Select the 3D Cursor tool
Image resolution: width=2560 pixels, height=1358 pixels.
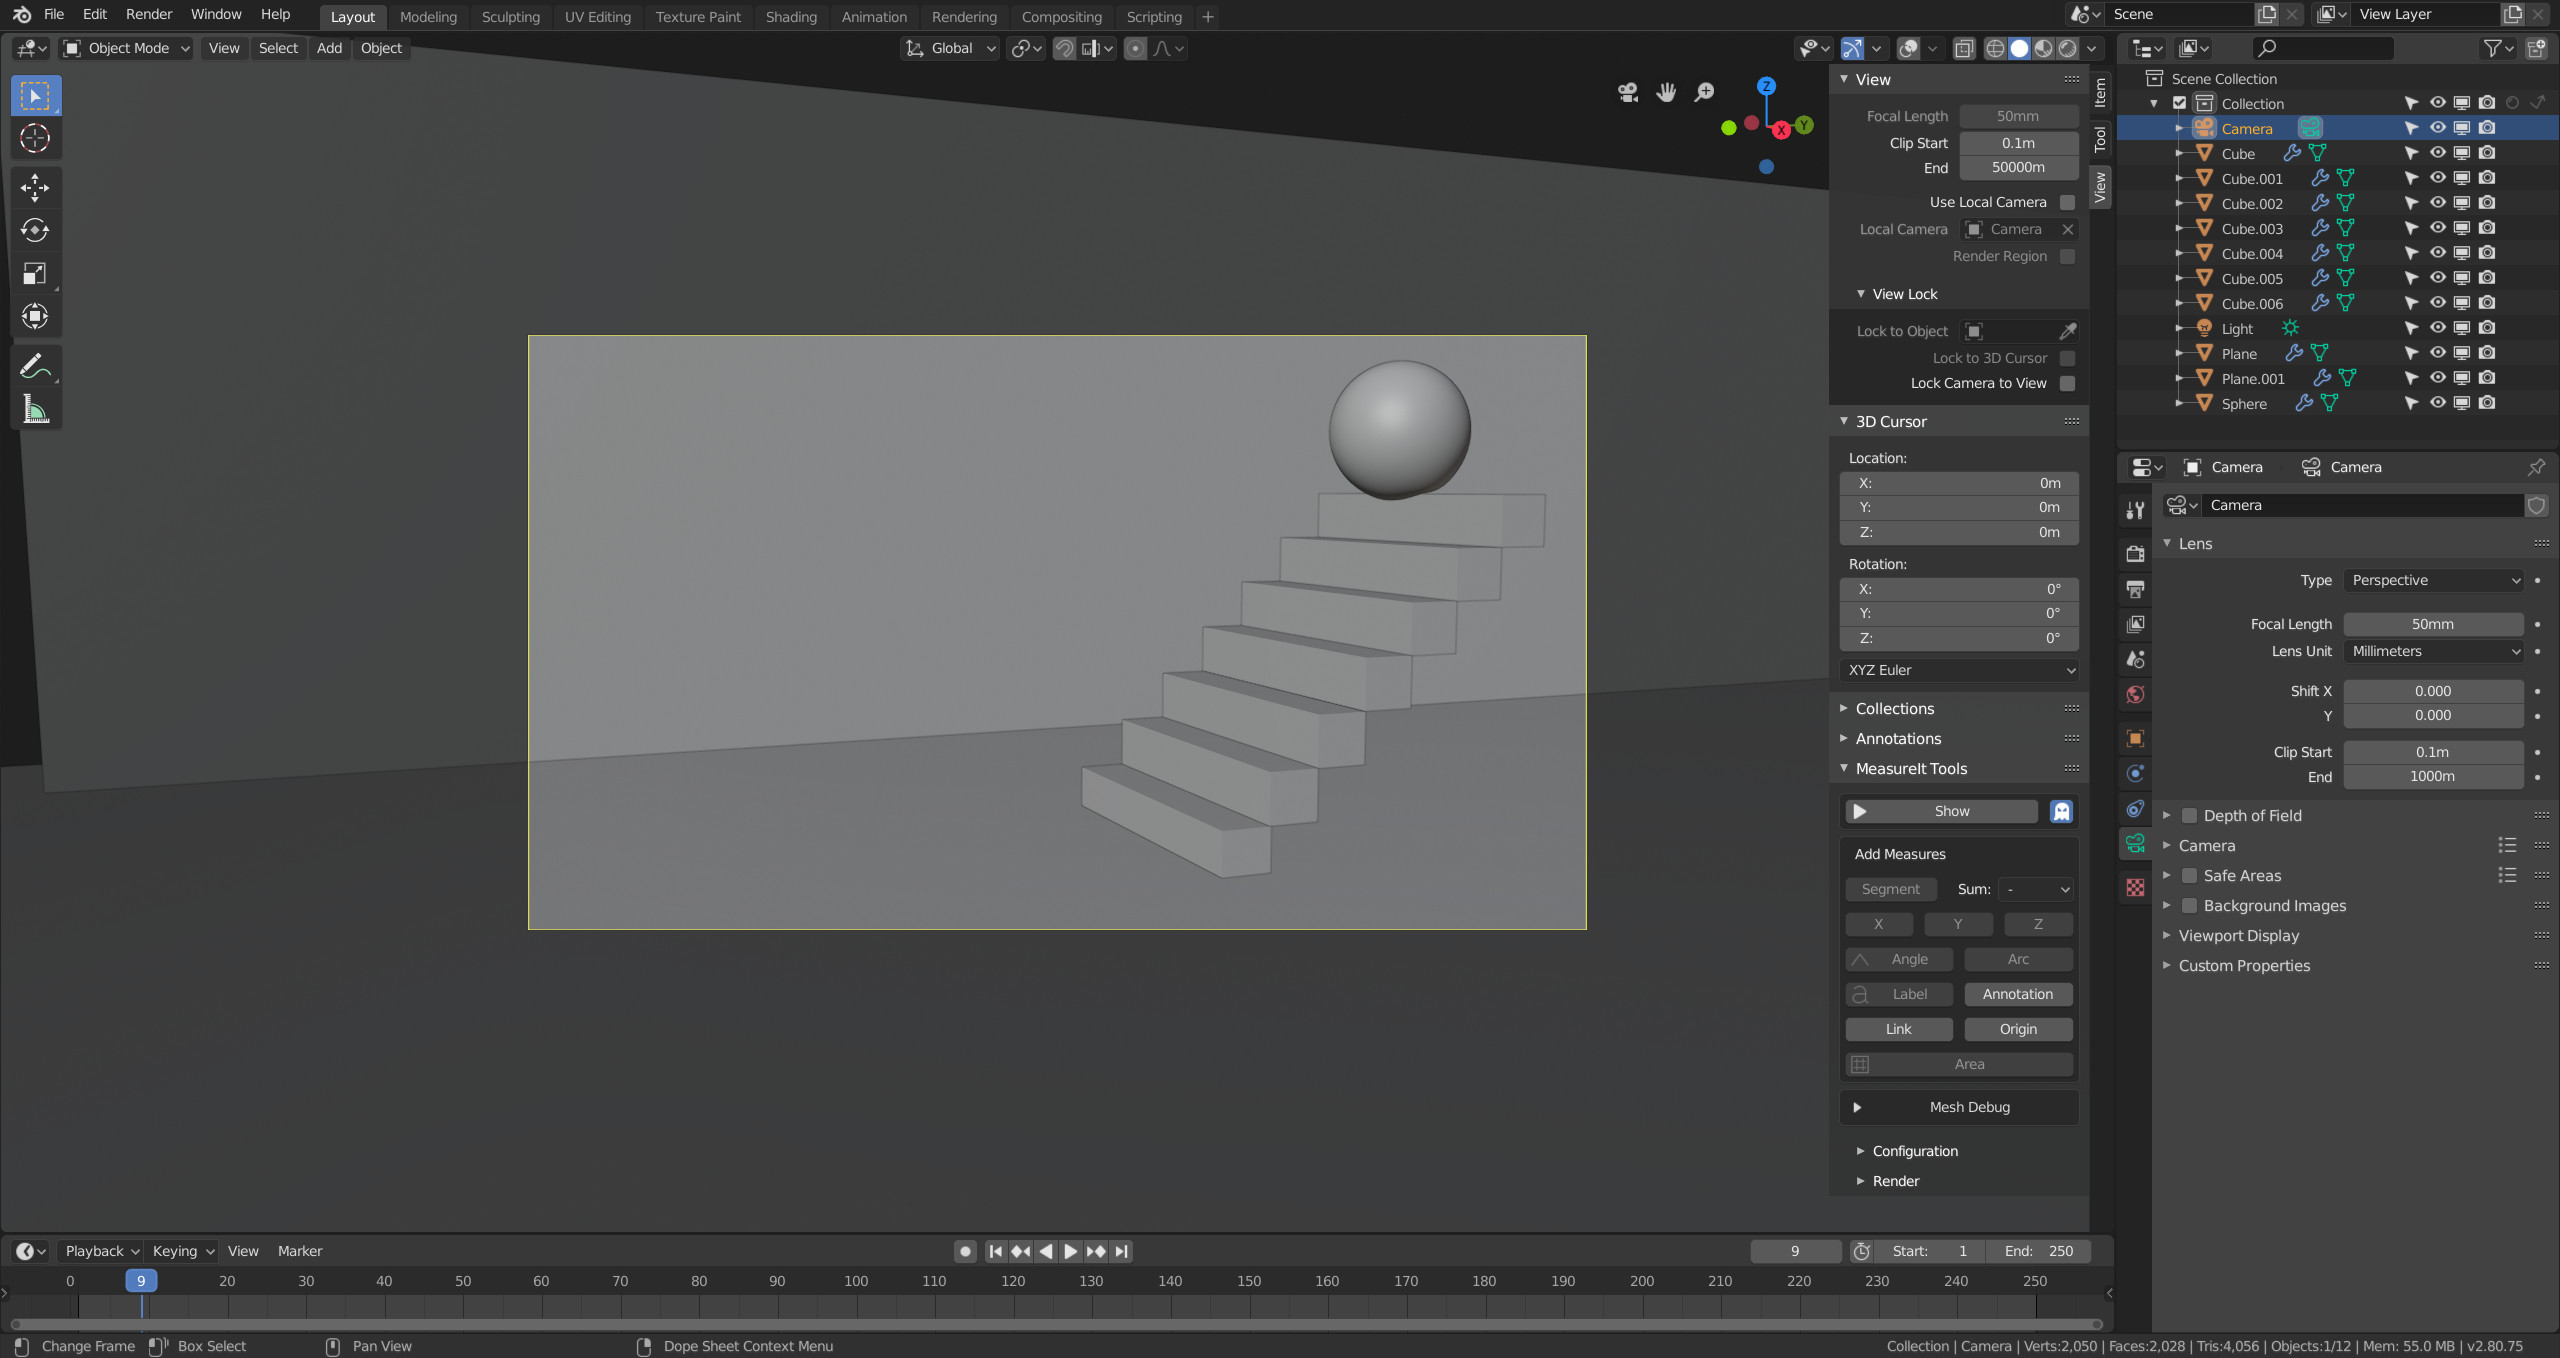tap(35, 139)
